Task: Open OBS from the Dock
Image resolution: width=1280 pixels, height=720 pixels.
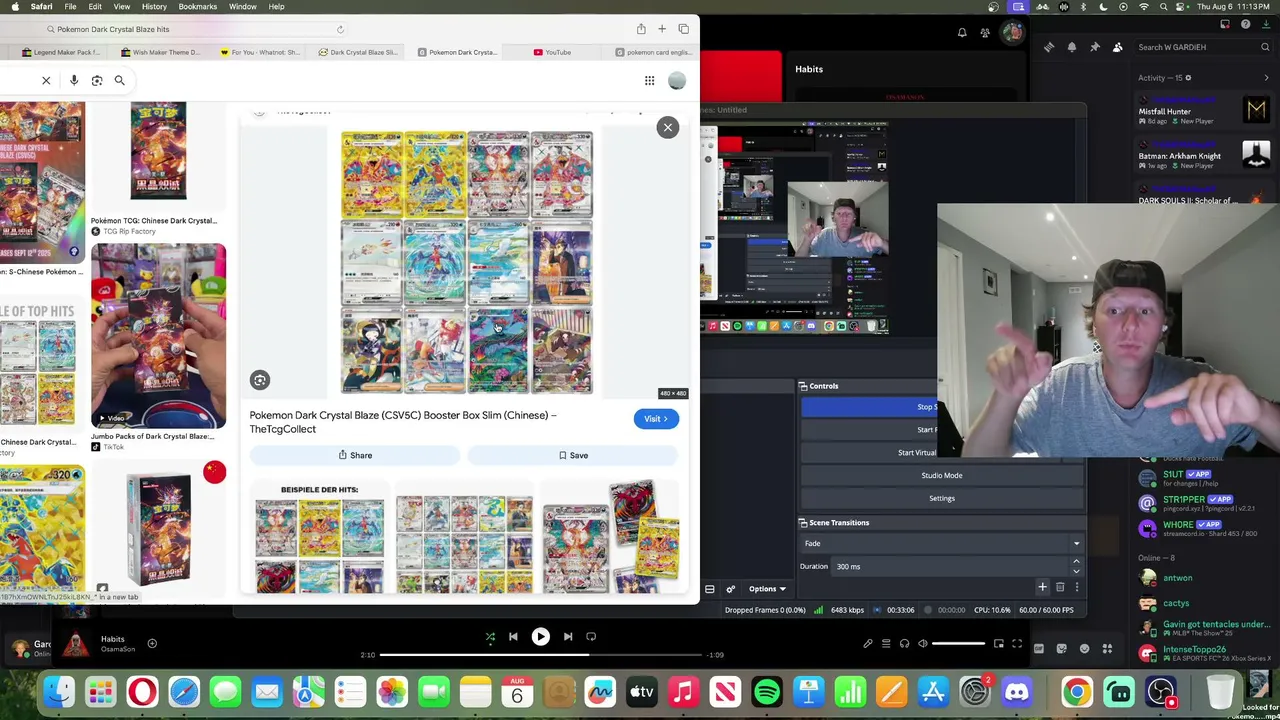Action: (1161, 691)
